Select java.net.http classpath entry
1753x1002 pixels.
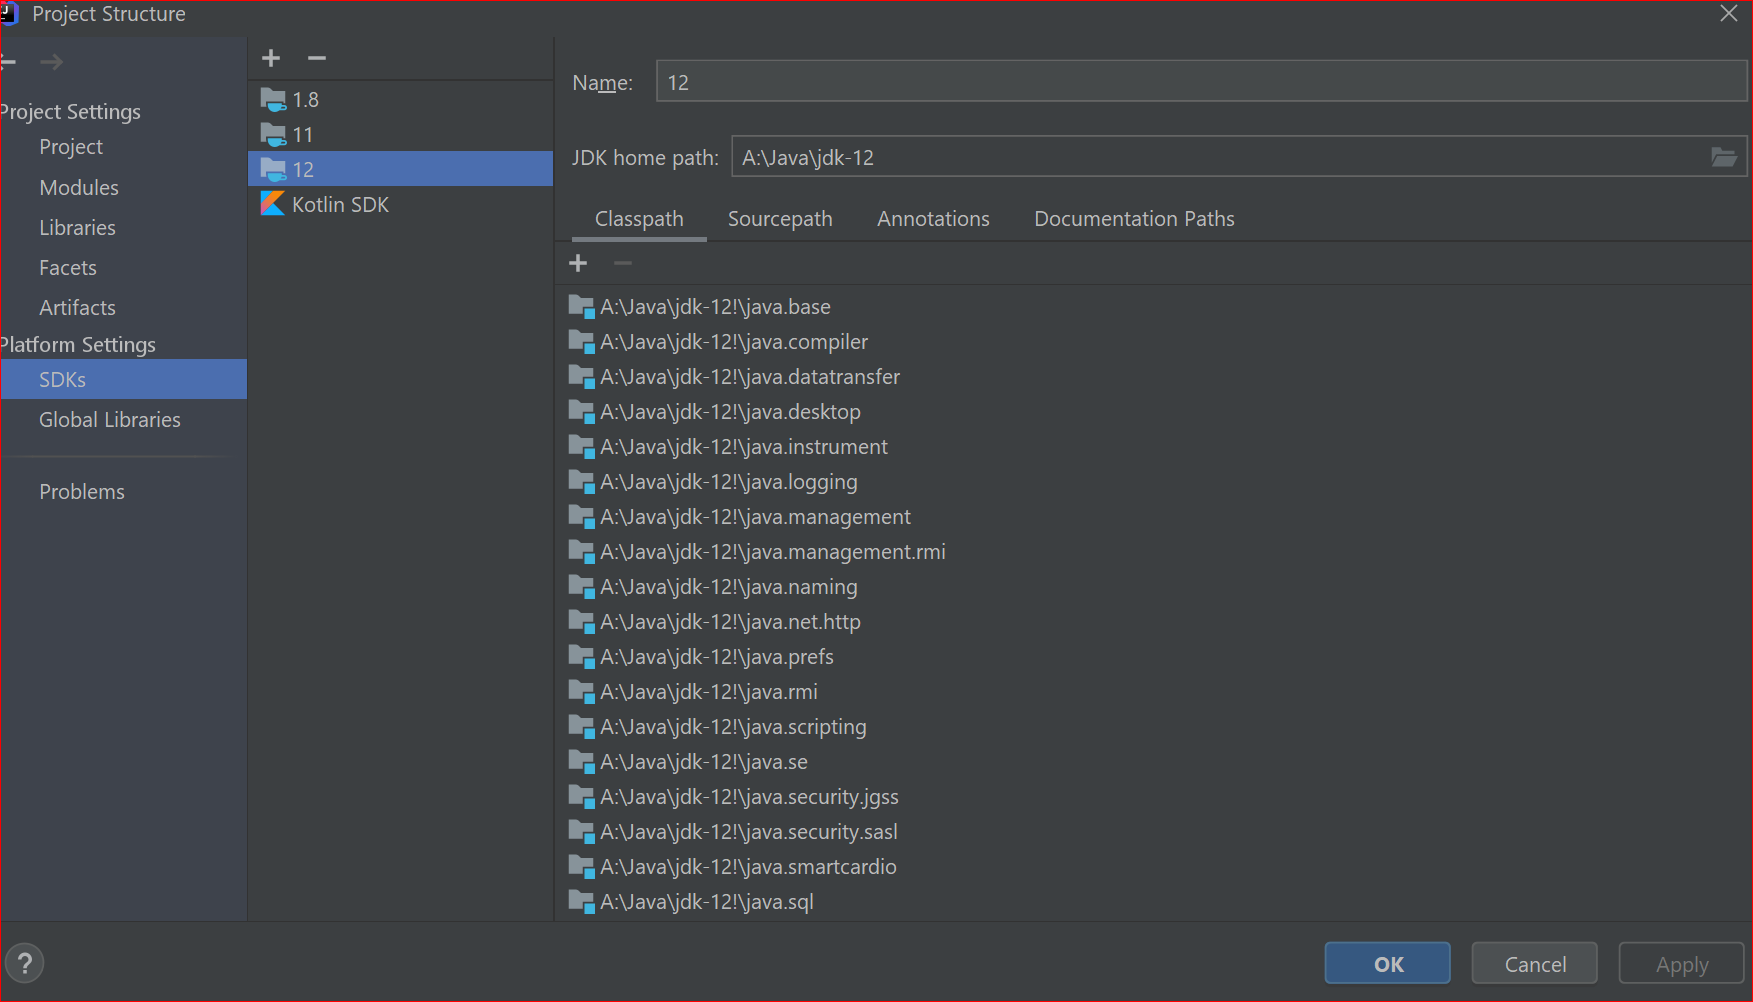pyautogui.click(x=714, y=622)
